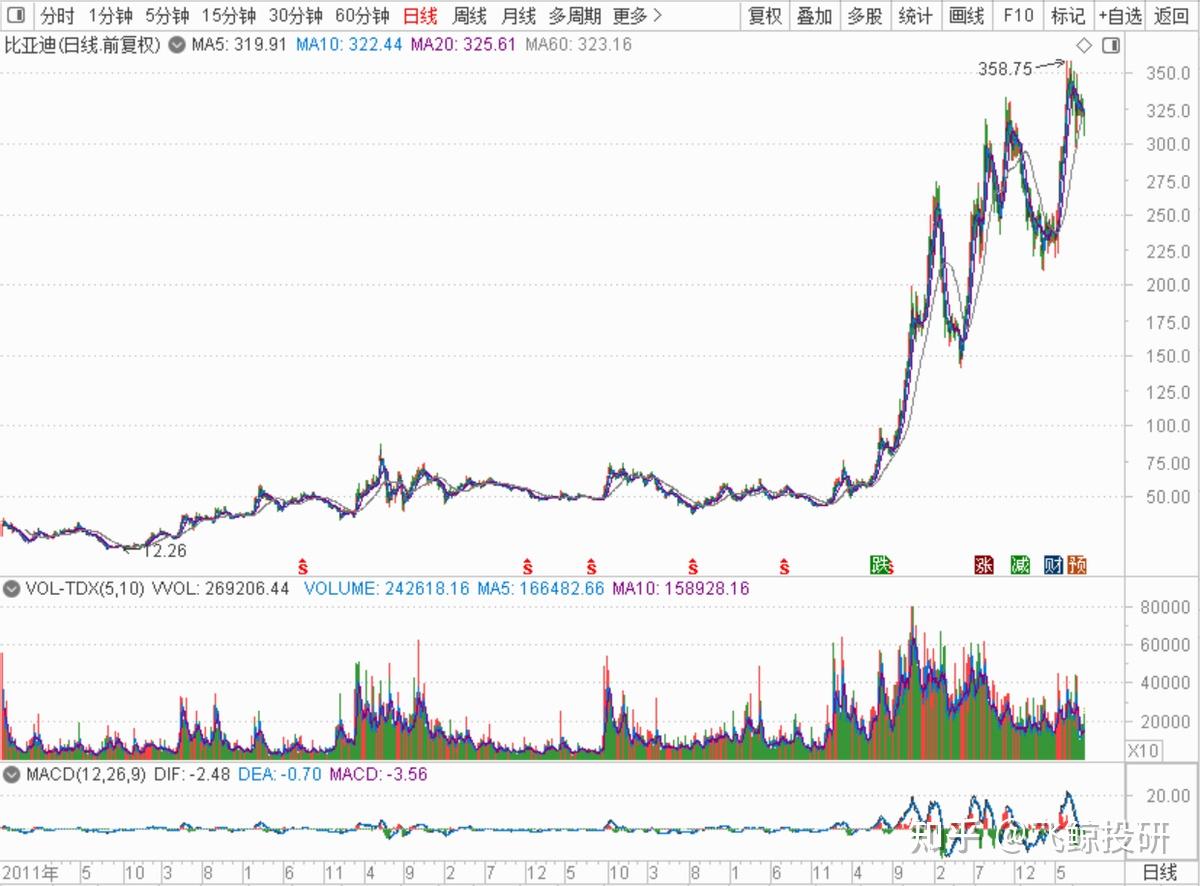Click the MA20: 325.61 value

466,45
